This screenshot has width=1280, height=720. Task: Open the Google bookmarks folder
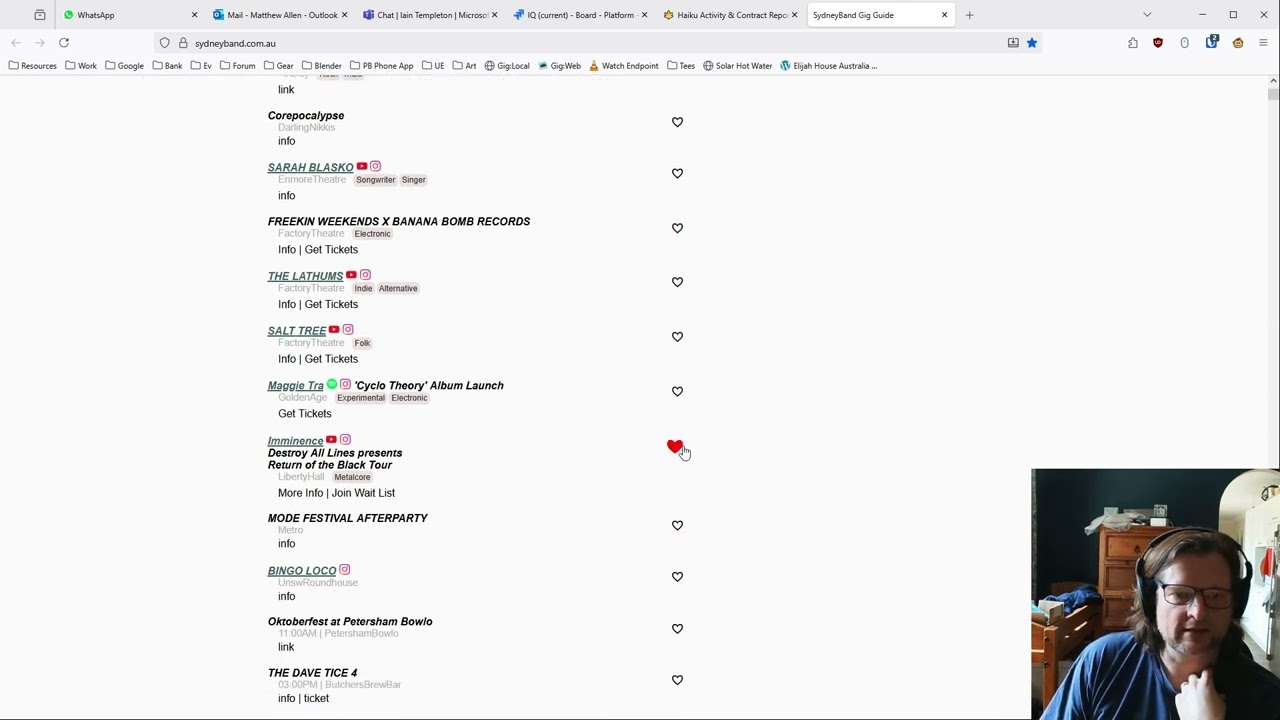point(124,66)
